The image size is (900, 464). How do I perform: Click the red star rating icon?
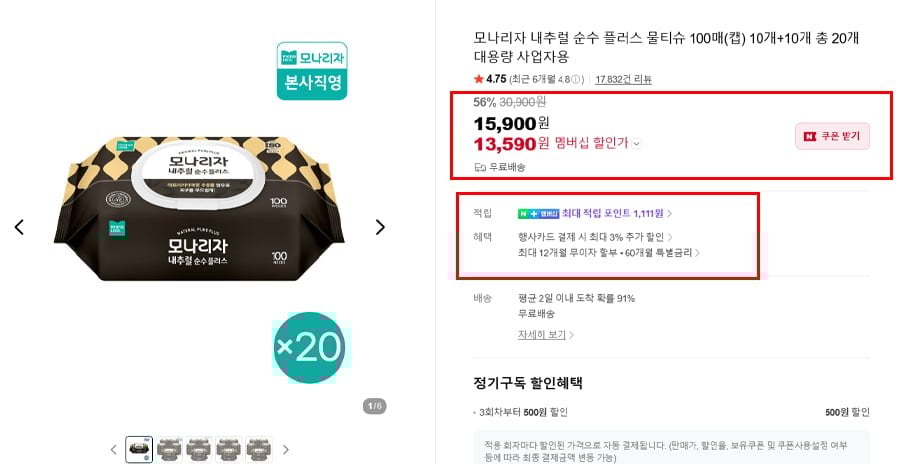478,79
